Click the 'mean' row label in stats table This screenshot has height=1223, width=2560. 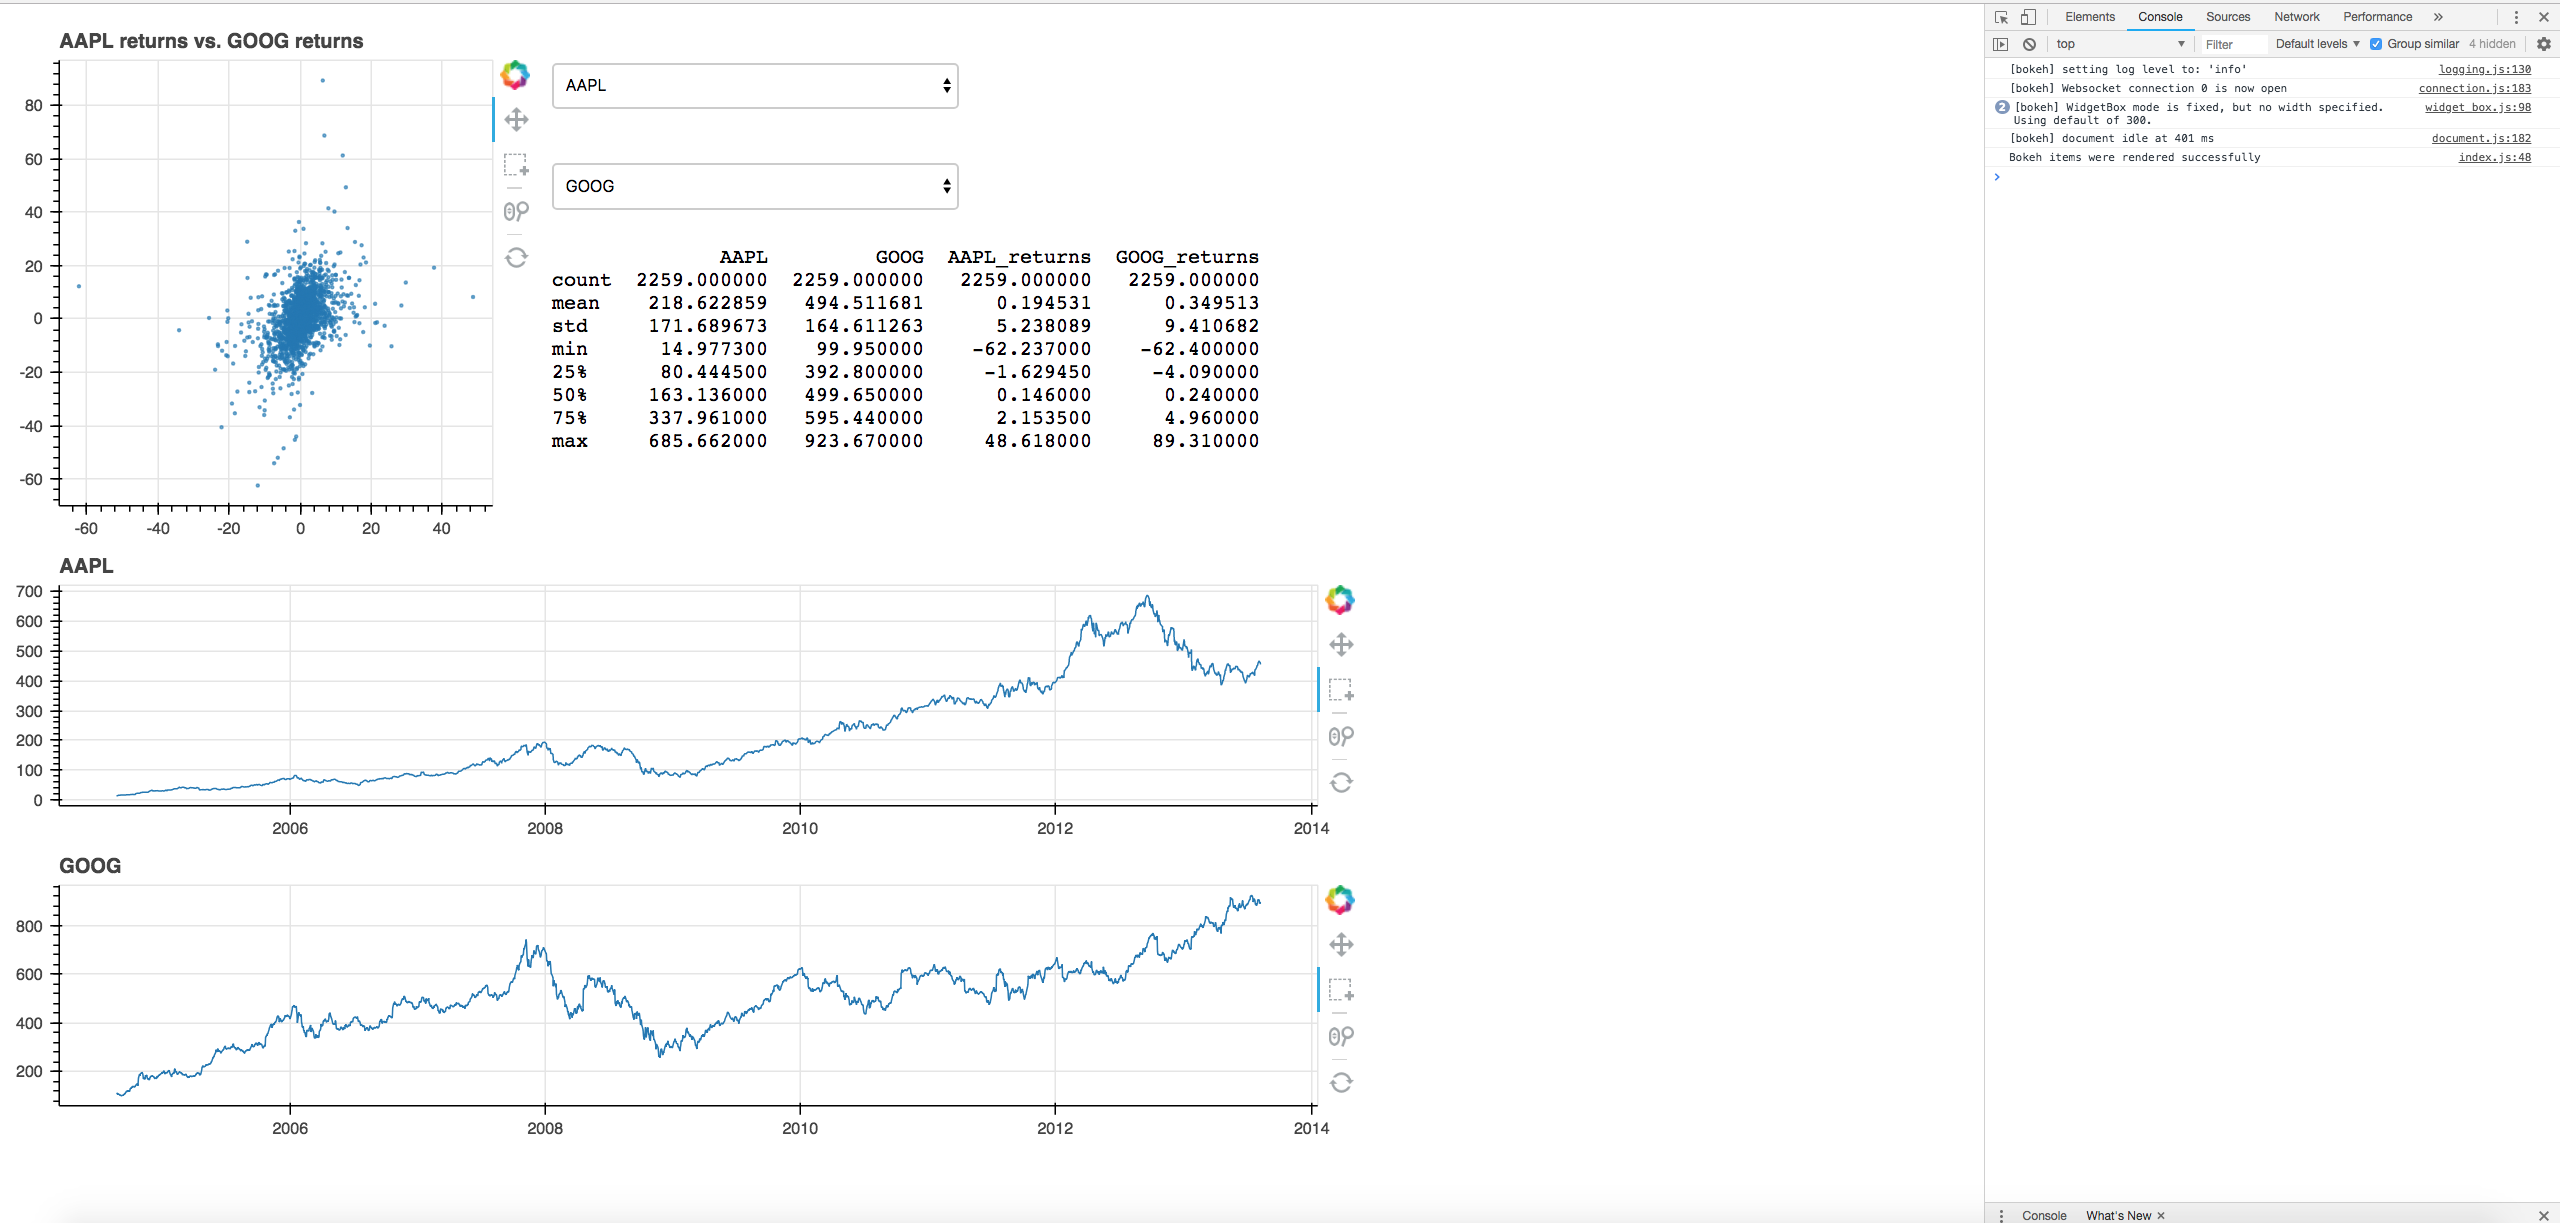(x=575, y=303)
